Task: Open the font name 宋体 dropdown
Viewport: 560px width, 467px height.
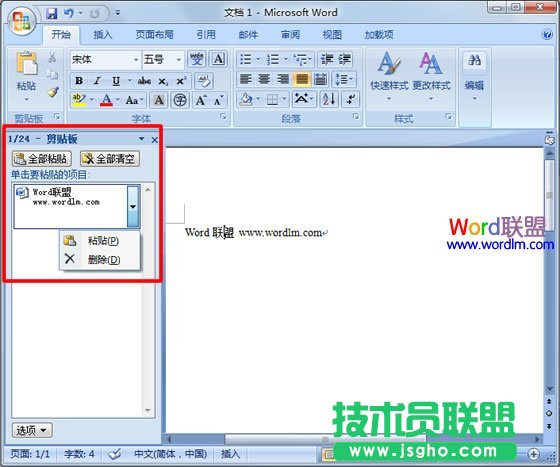Action: click(136, 60)
